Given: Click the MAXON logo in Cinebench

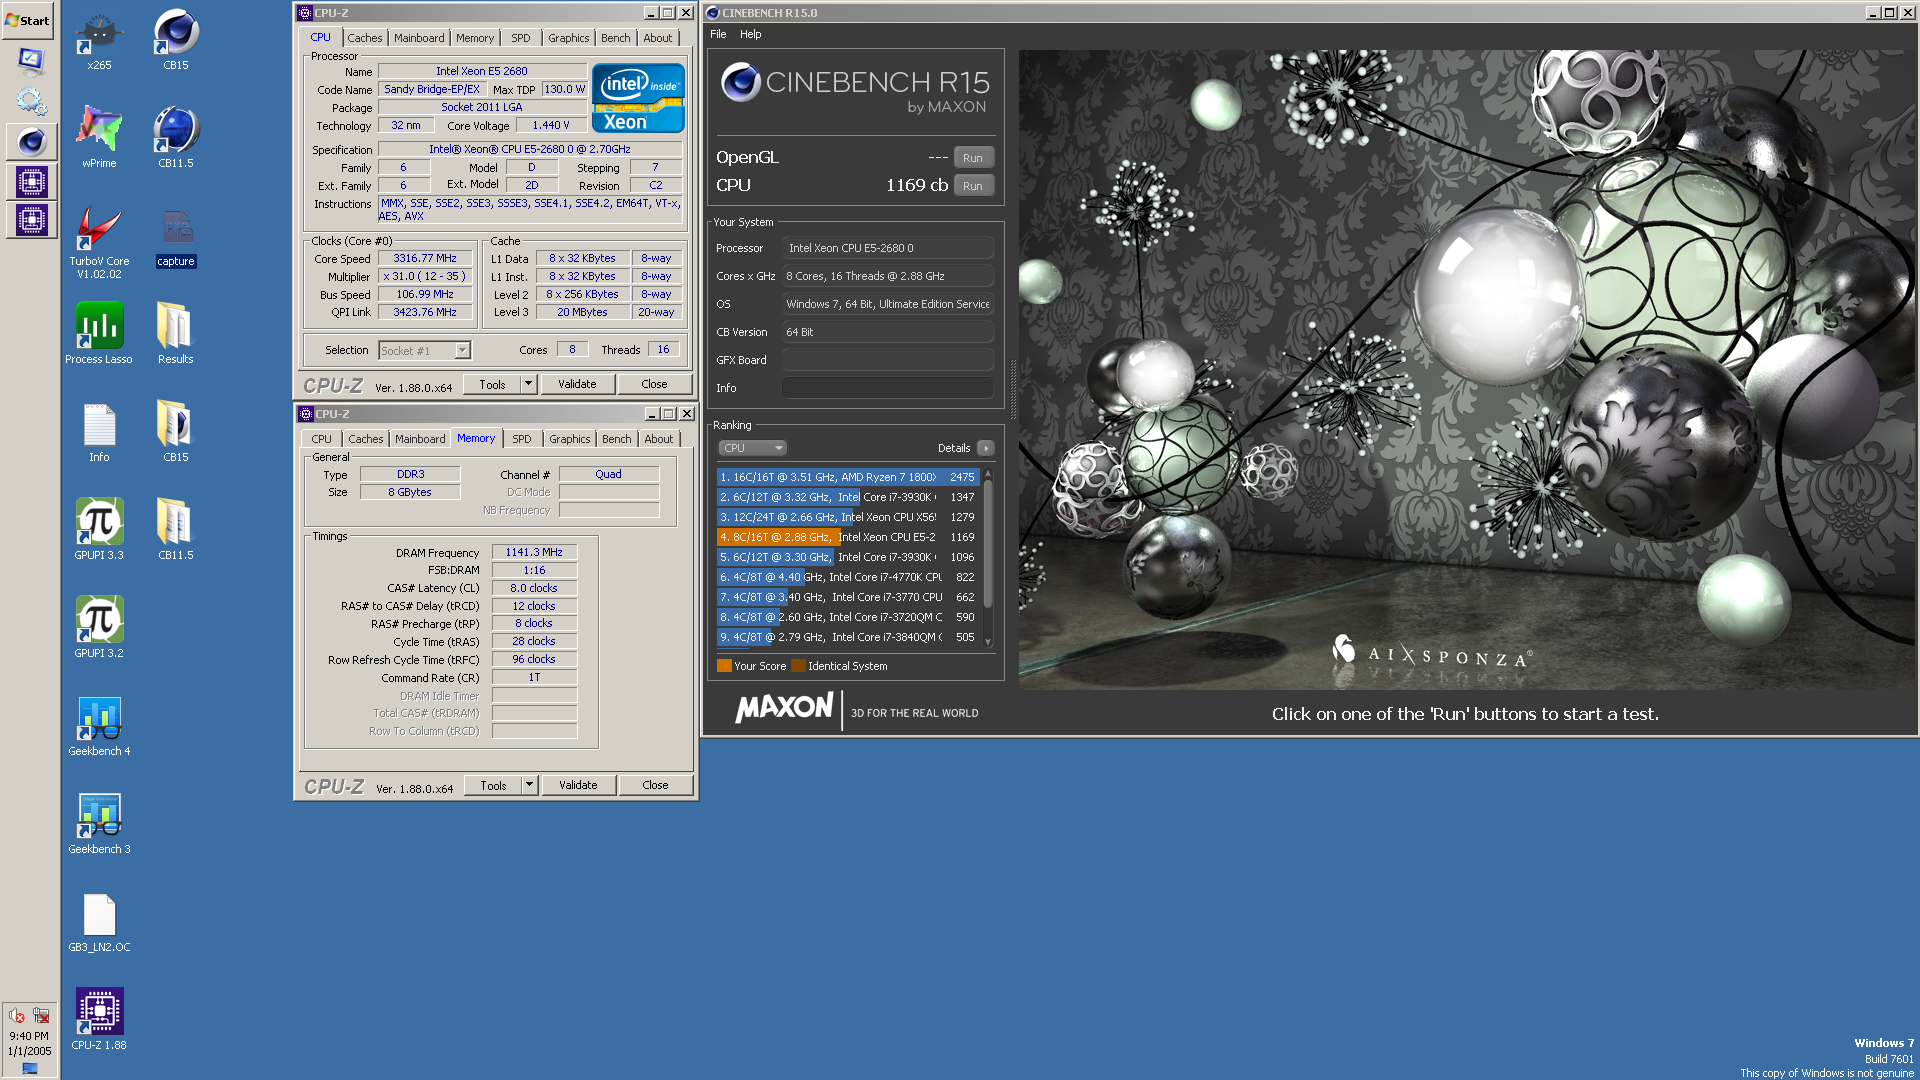Looking at the screenshot, I should point(784,708).
